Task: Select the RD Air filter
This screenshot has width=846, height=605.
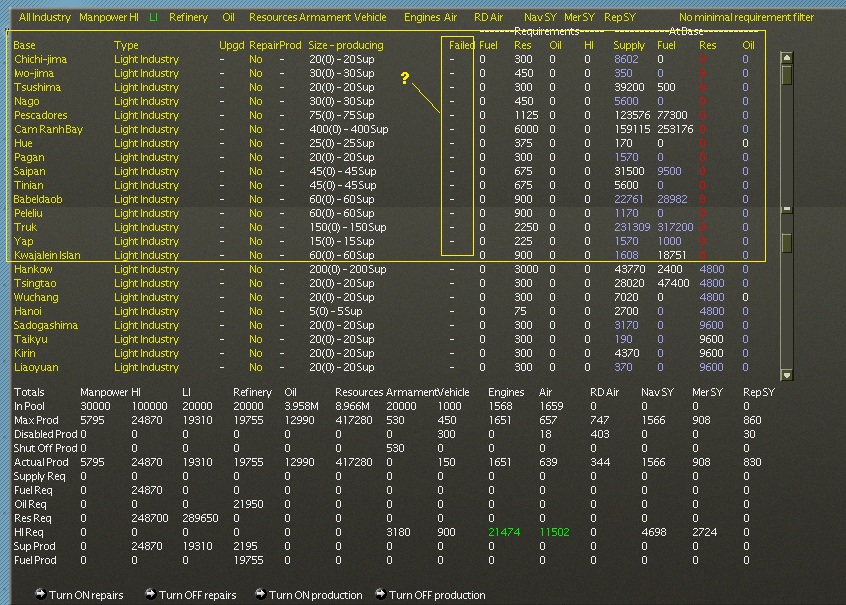Action: tap(488, 17)
